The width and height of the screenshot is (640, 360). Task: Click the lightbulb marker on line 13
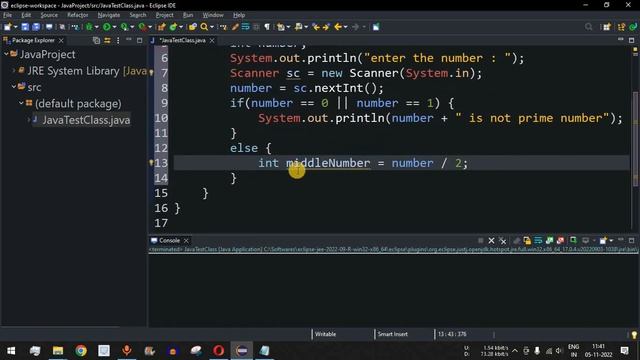click(x=151, y=163)
